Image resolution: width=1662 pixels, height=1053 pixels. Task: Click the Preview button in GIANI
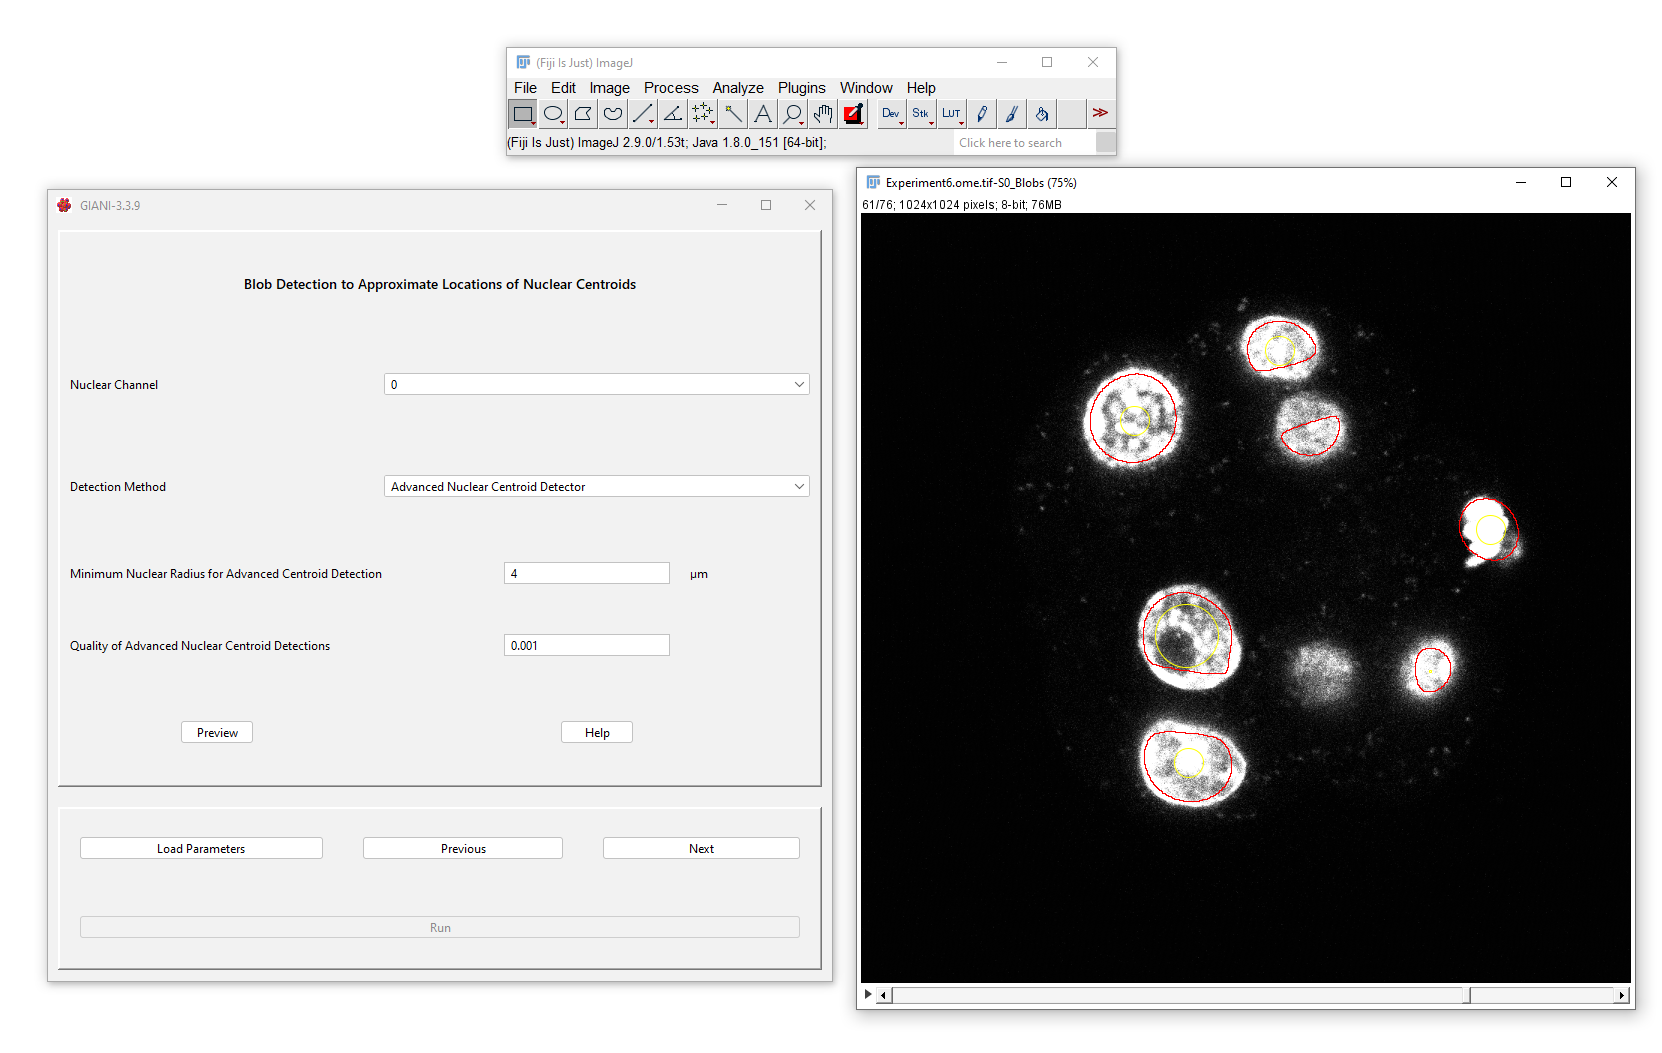pyautogui.click(x=217, y=733)
